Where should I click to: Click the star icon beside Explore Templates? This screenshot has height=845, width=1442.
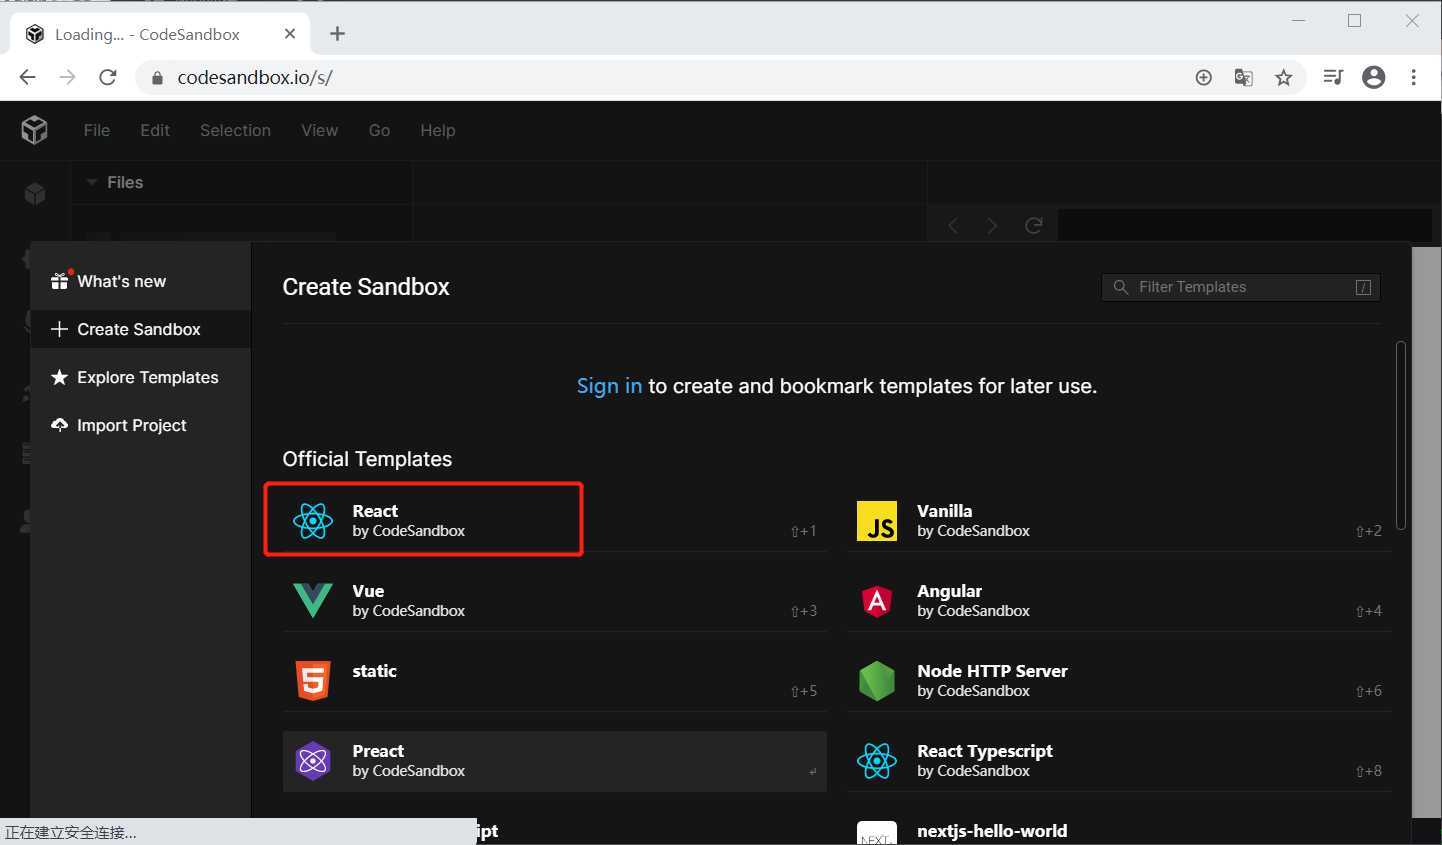pos(59,377)
